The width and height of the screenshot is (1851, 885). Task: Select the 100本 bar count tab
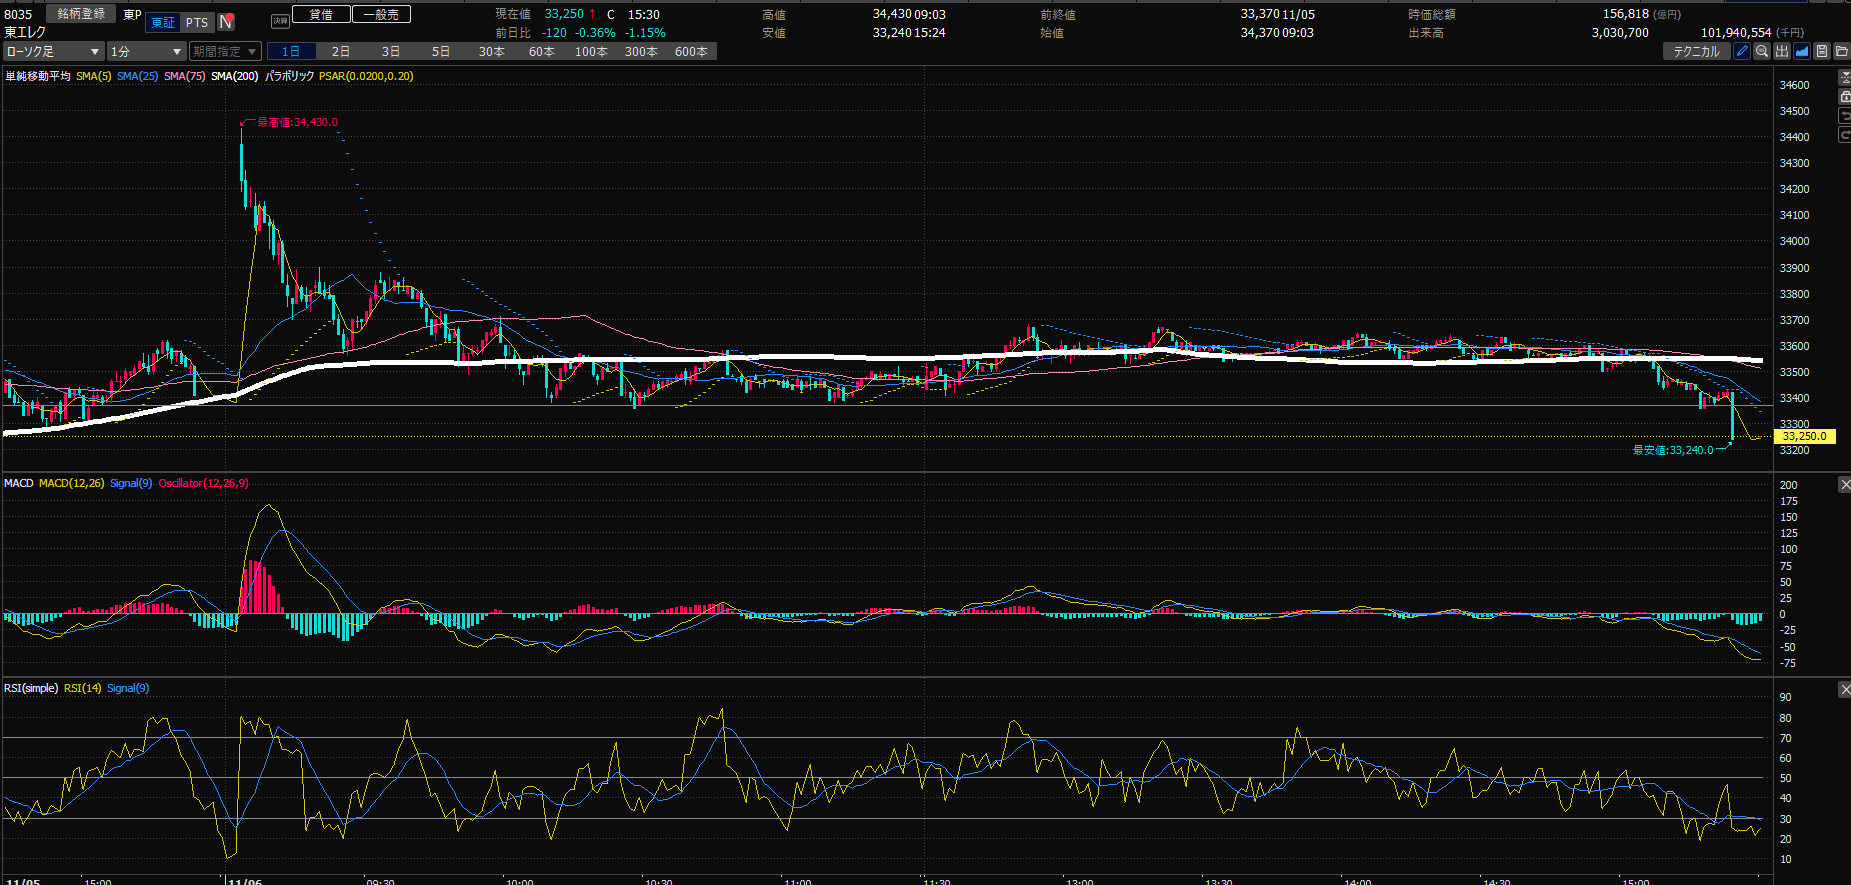(x=591, y=51)
